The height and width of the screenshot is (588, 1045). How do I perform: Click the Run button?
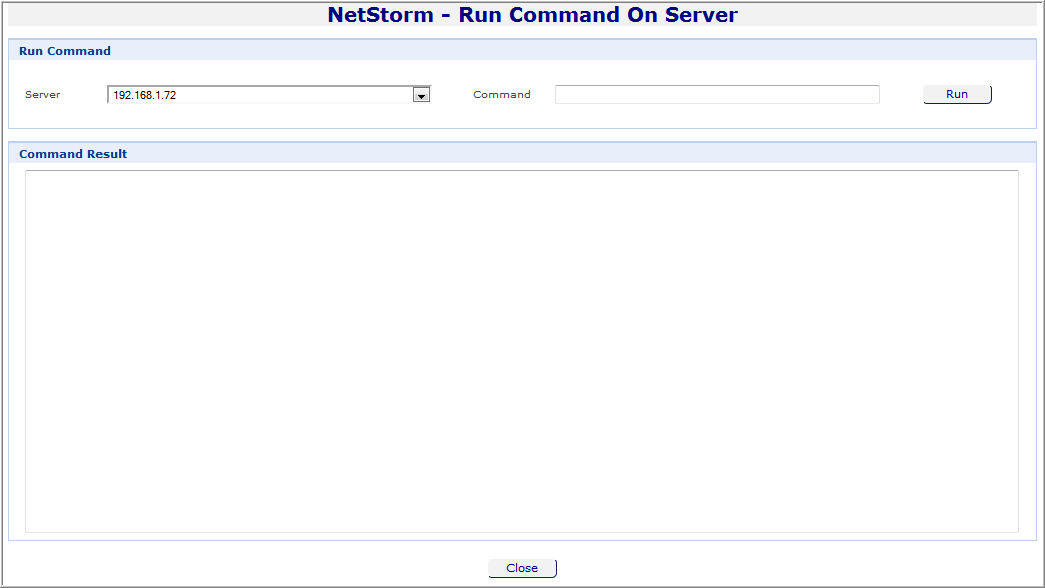point(957,95)
